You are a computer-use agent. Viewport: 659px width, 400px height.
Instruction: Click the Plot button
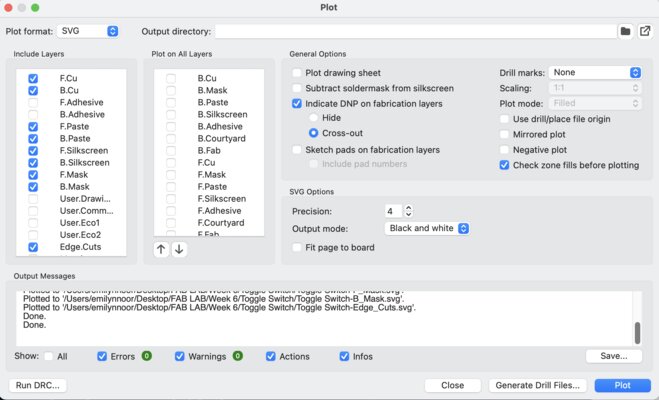(x=622, y=385)
